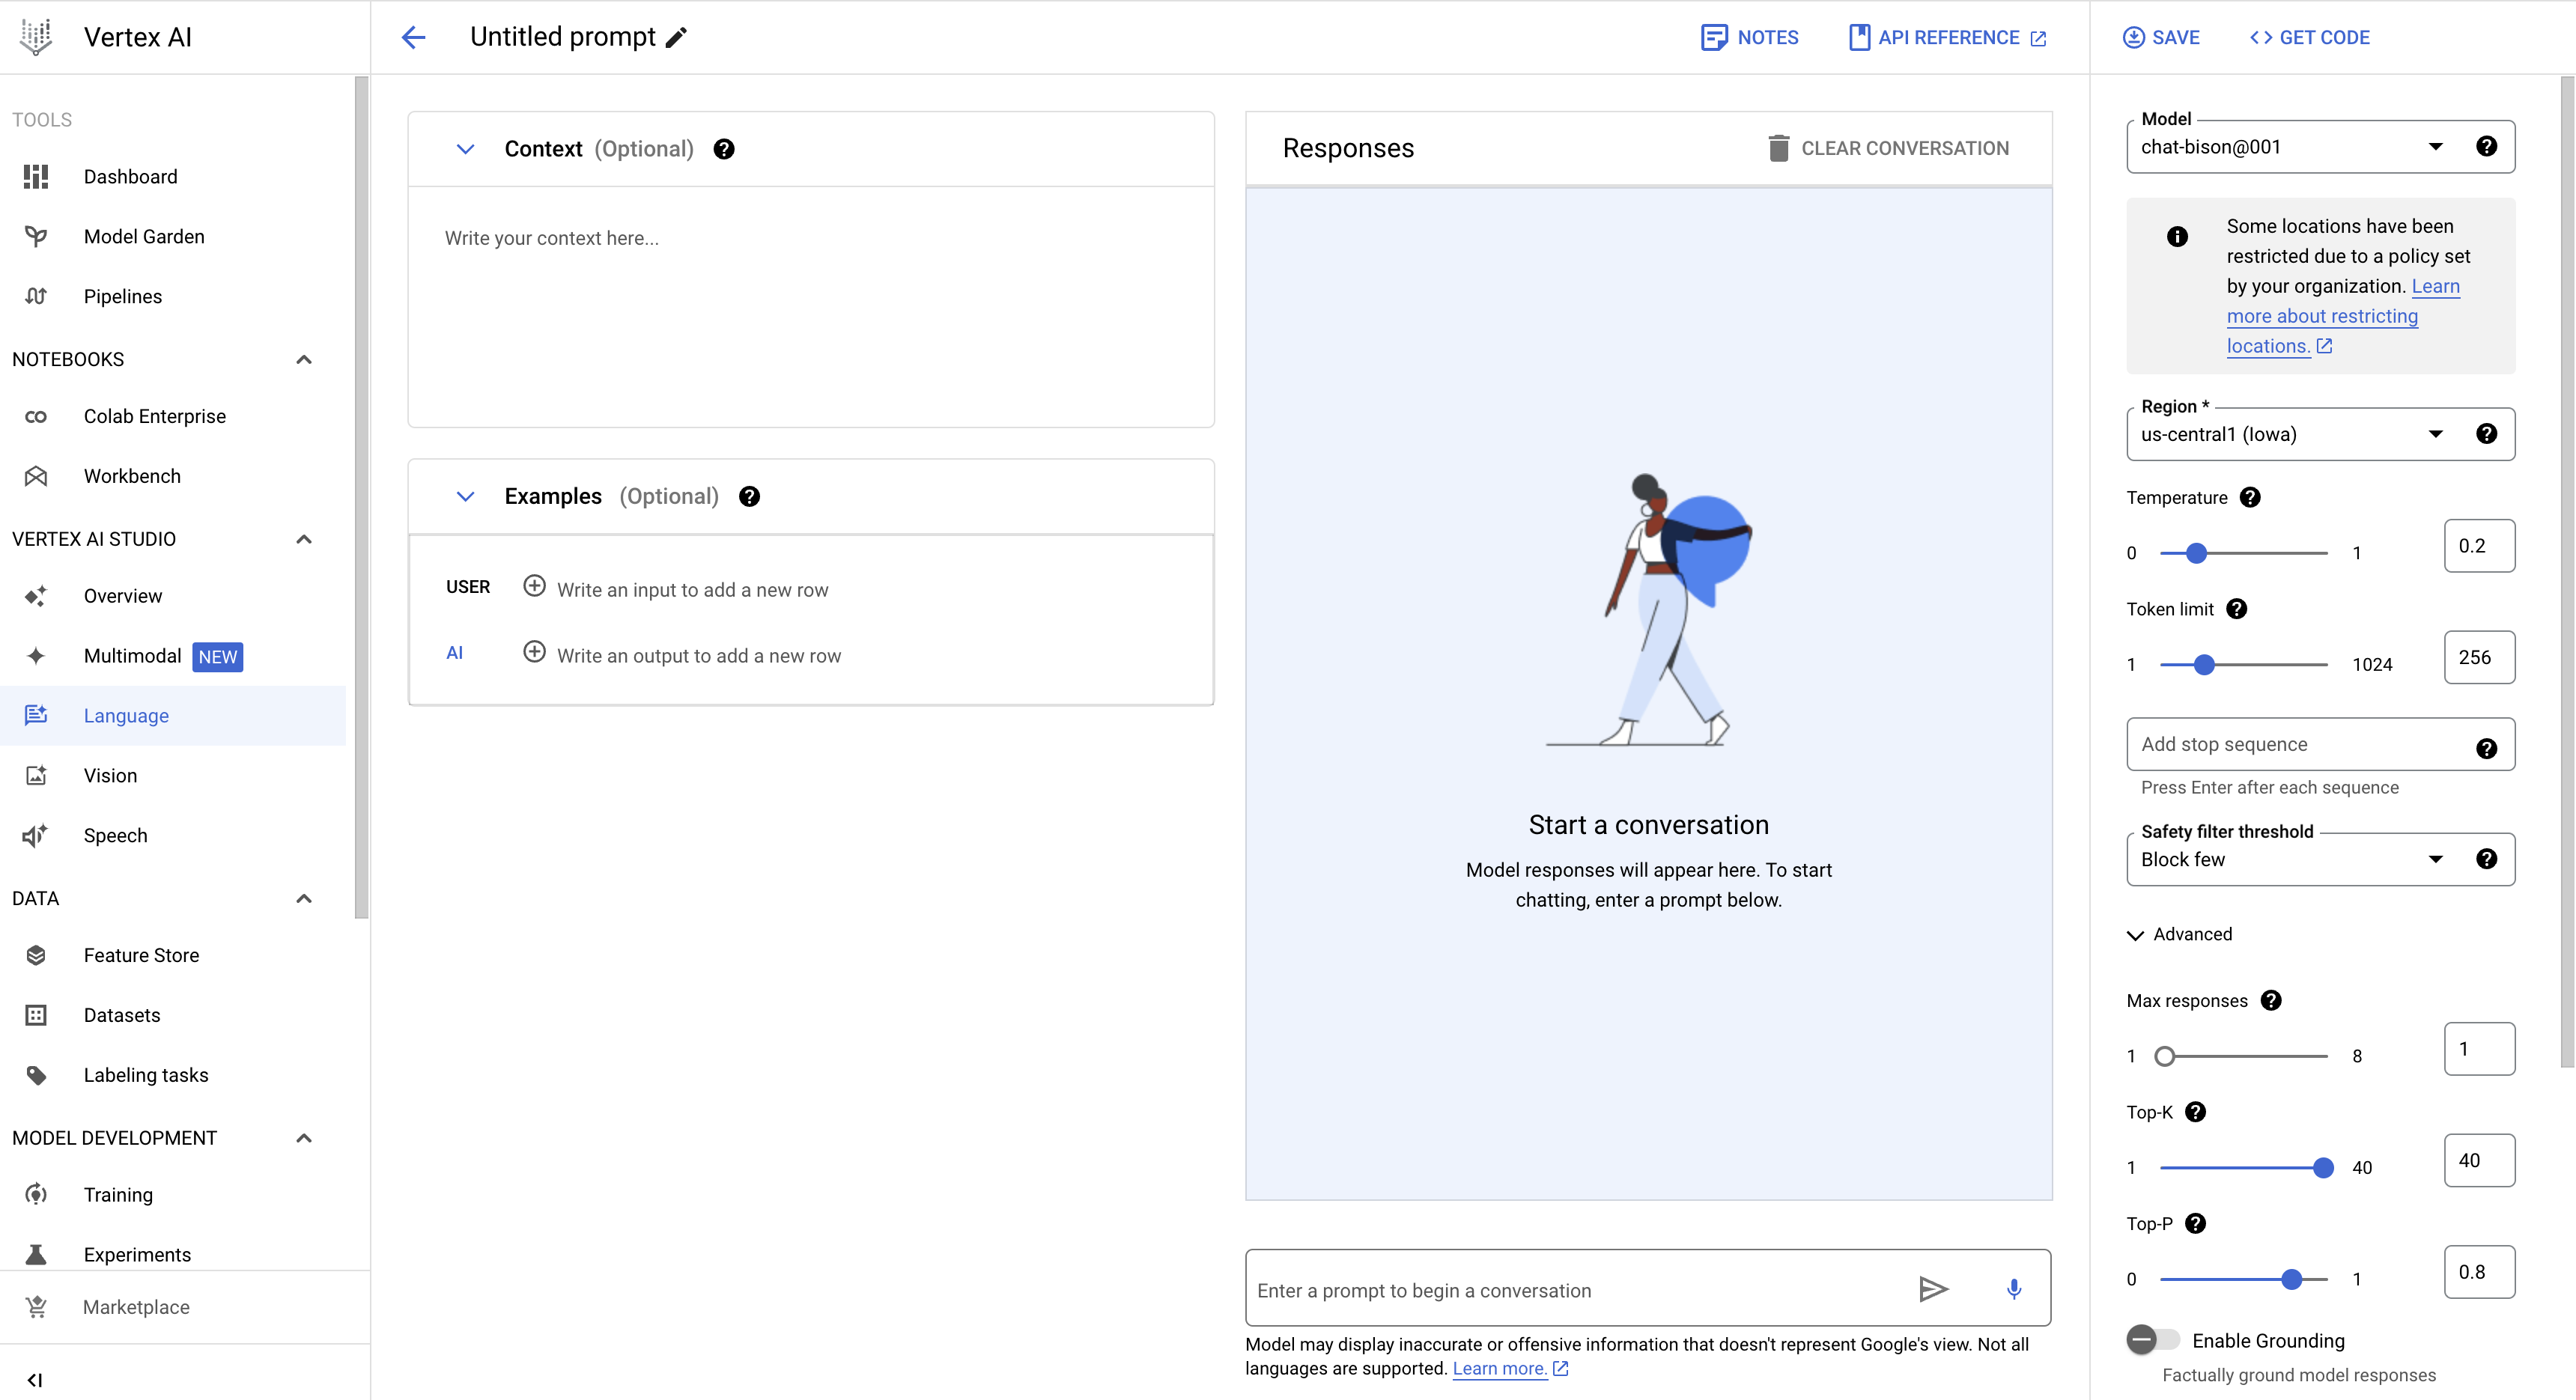This screenshot has height=1400, width=2576.
Task: Collapse the sidebar with bottom-left arrow icon
Action: point(35,1380)
